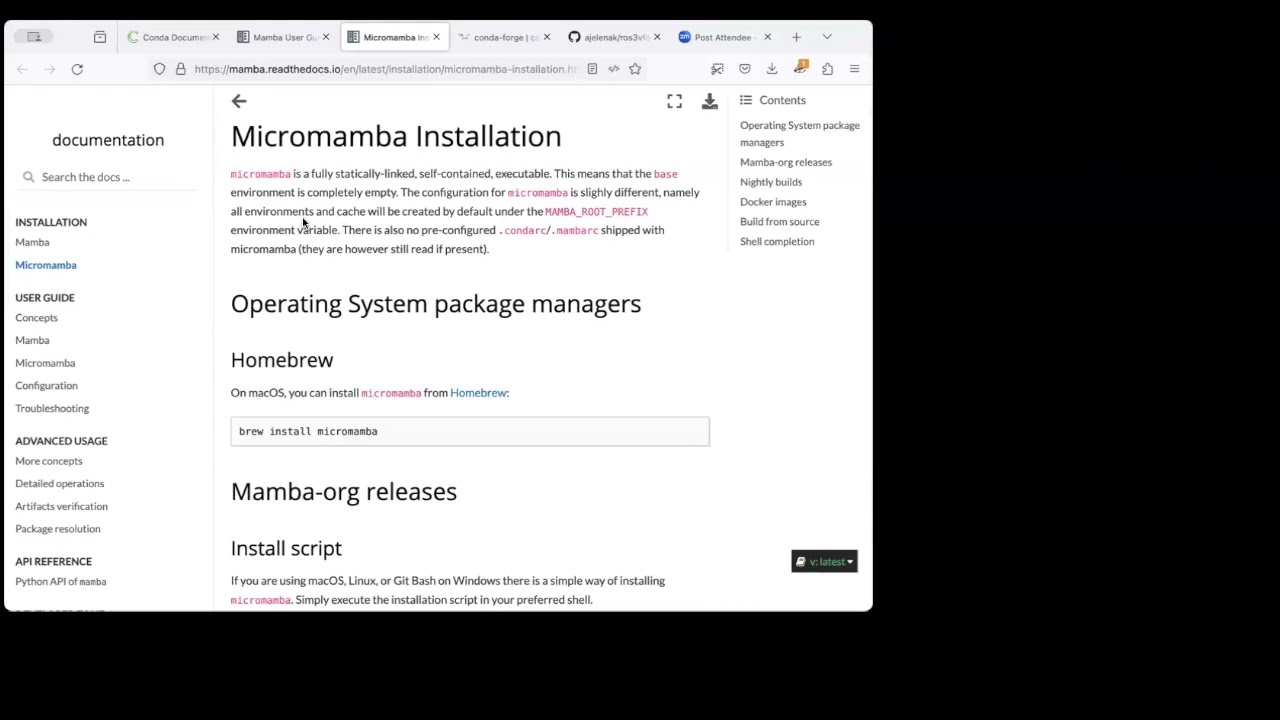Click the site security padlock icon
1280x720 pixels.
point(180,69)
